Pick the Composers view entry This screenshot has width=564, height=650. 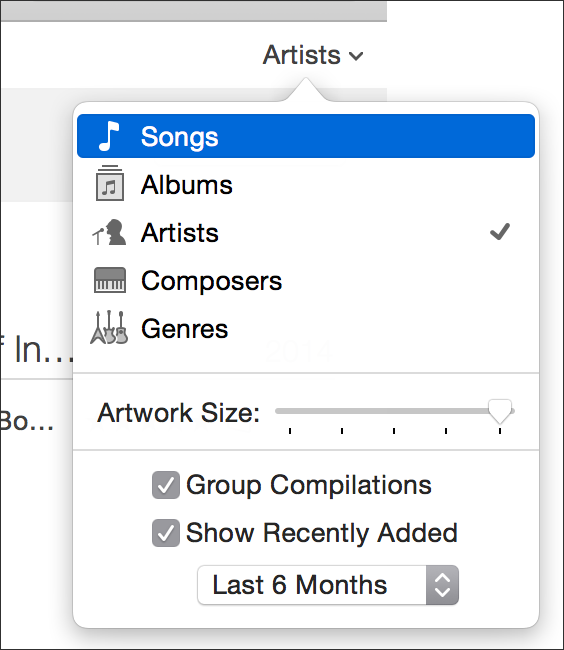[306, 281]
